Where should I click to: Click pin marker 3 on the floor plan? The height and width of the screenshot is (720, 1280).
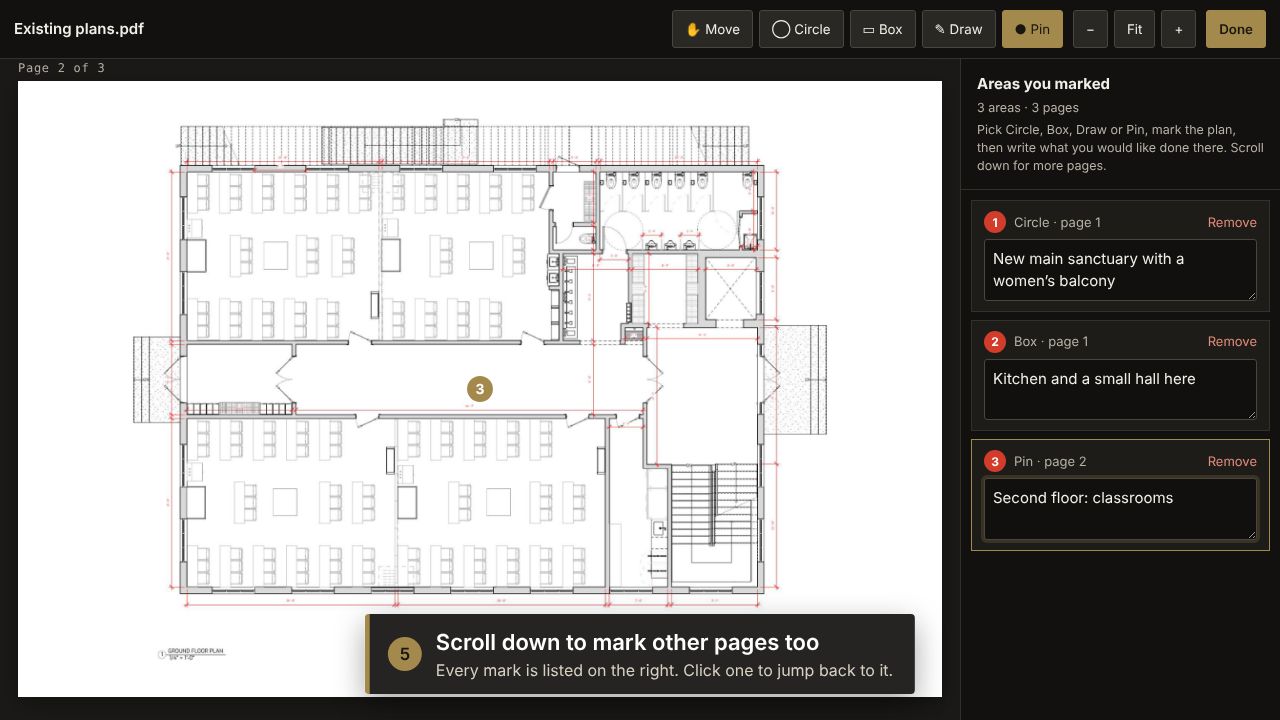[480, 389]
